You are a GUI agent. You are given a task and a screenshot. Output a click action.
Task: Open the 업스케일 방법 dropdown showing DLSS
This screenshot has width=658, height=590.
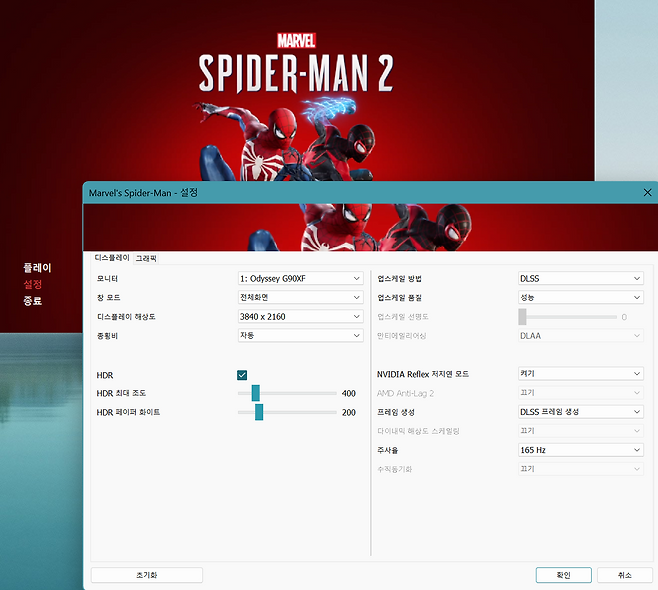[579, 278]
